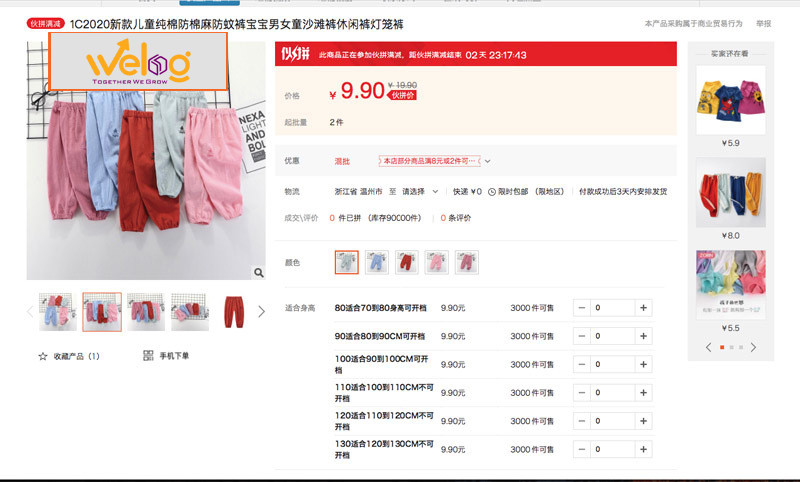Image resolution: width=800 pixels, height=482 pixels.
Task: Click the magnifier zoom icon on product image
Action: tap(258, 272)
